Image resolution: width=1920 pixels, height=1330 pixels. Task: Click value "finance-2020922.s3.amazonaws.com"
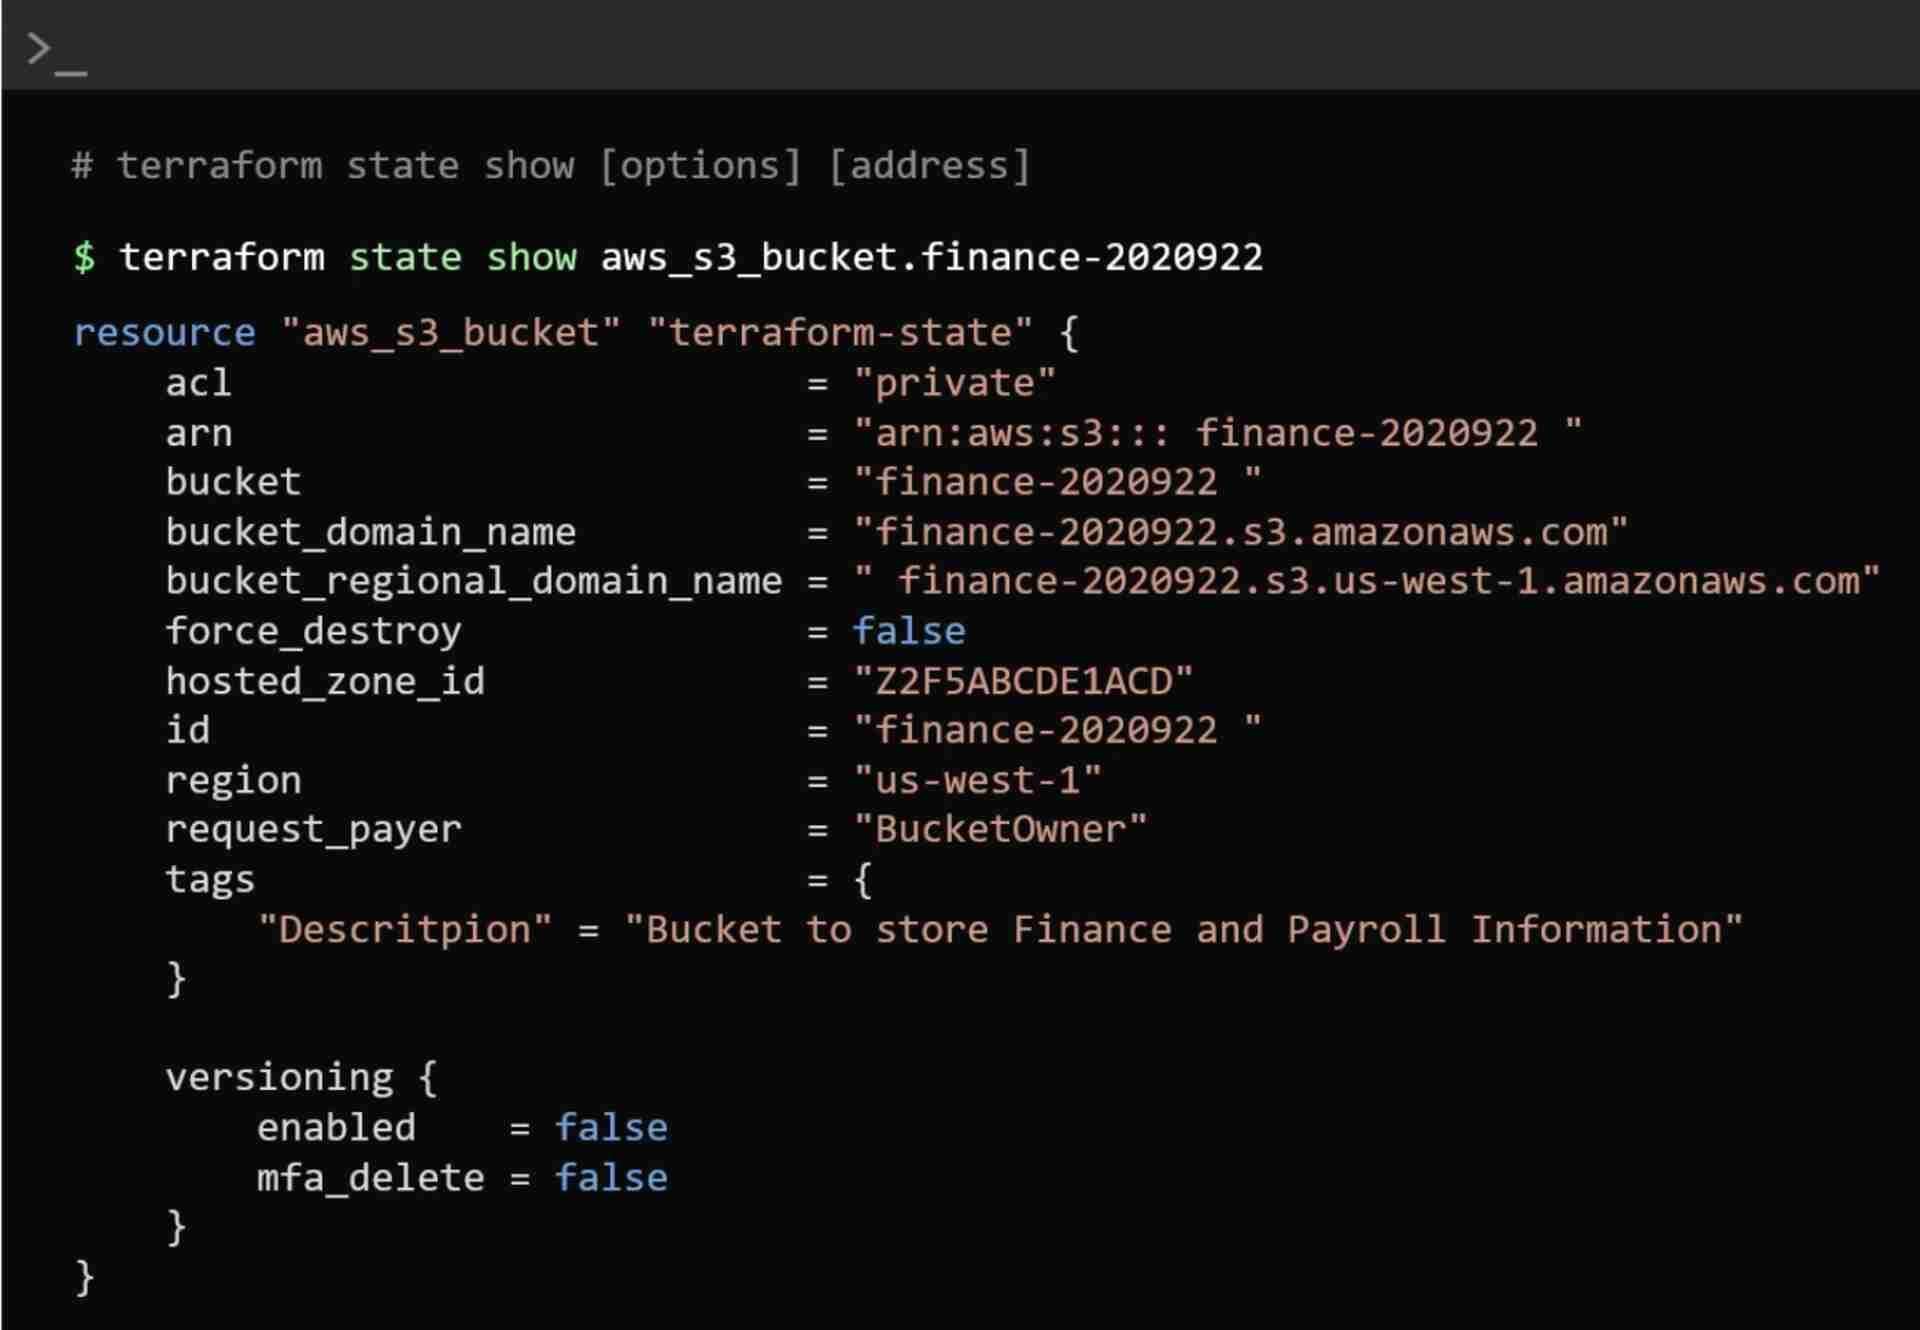click(x=1241, y=532)
